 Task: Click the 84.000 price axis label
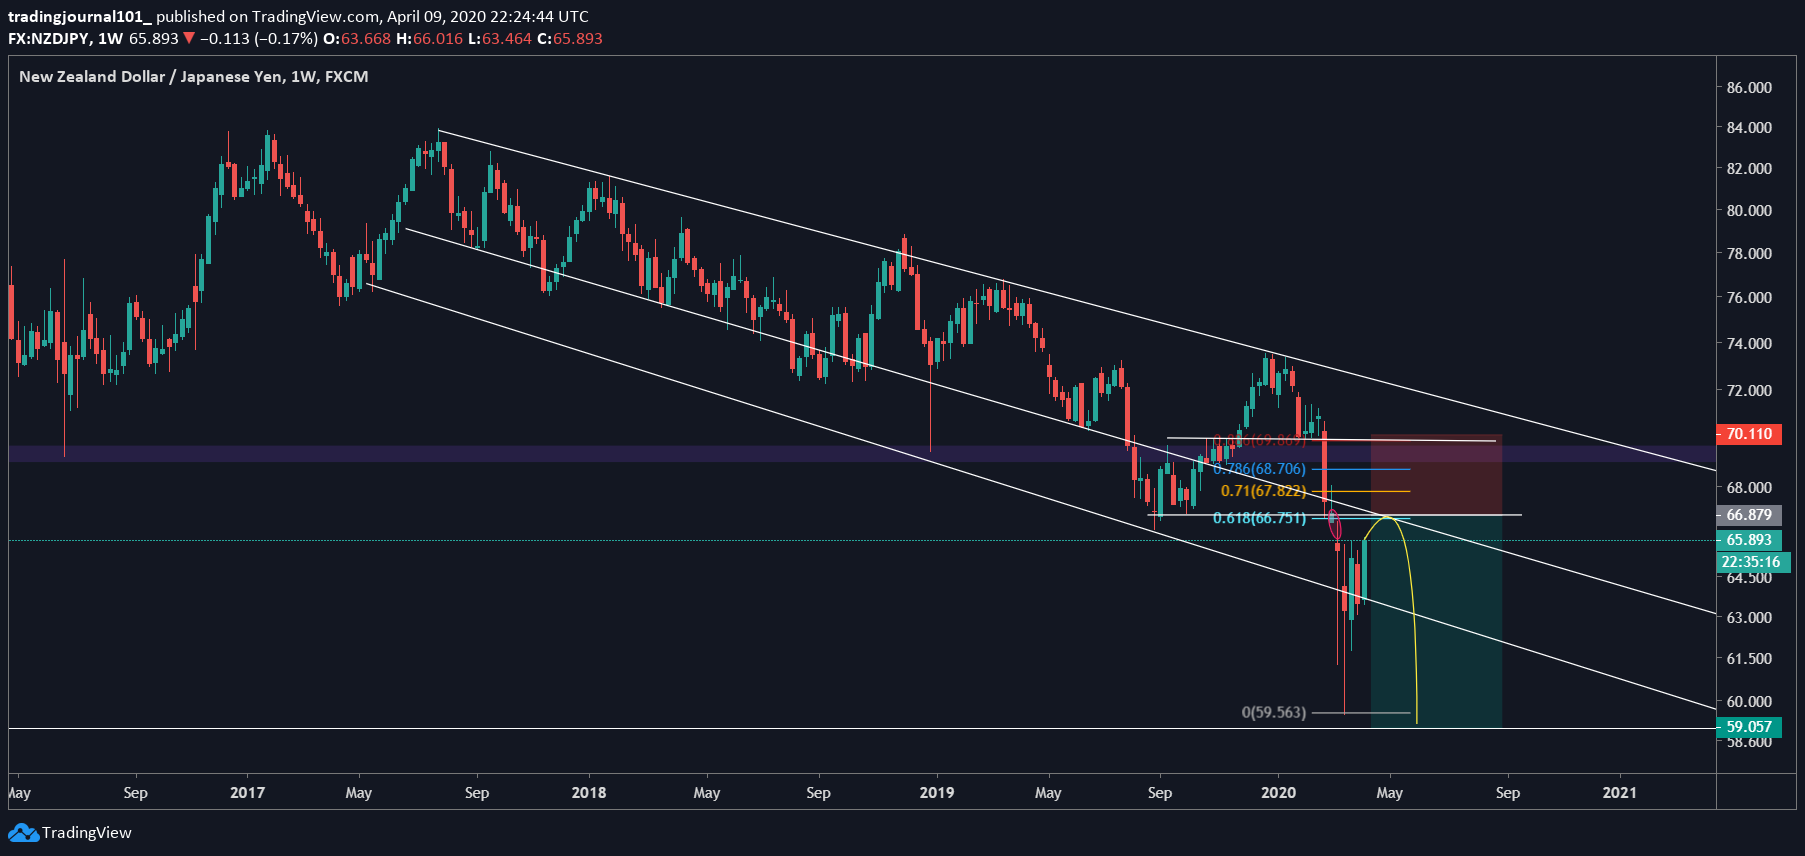pyautogui.click(x=1749, y=128)
